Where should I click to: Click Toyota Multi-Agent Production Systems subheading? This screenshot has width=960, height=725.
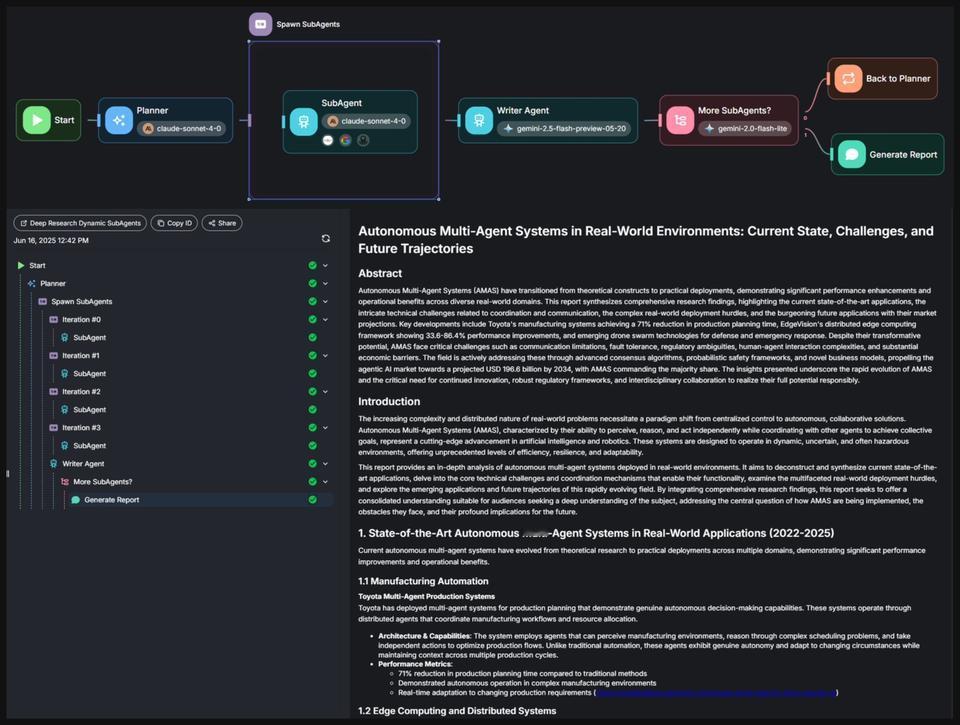point(427,596)
